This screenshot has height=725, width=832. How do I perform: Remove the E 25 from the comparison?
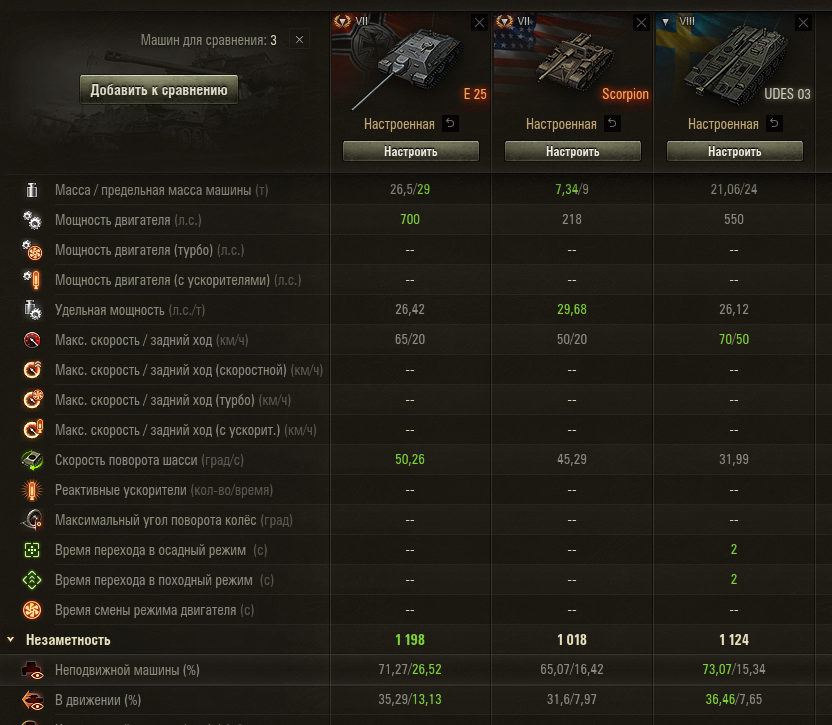pos(479,22)
